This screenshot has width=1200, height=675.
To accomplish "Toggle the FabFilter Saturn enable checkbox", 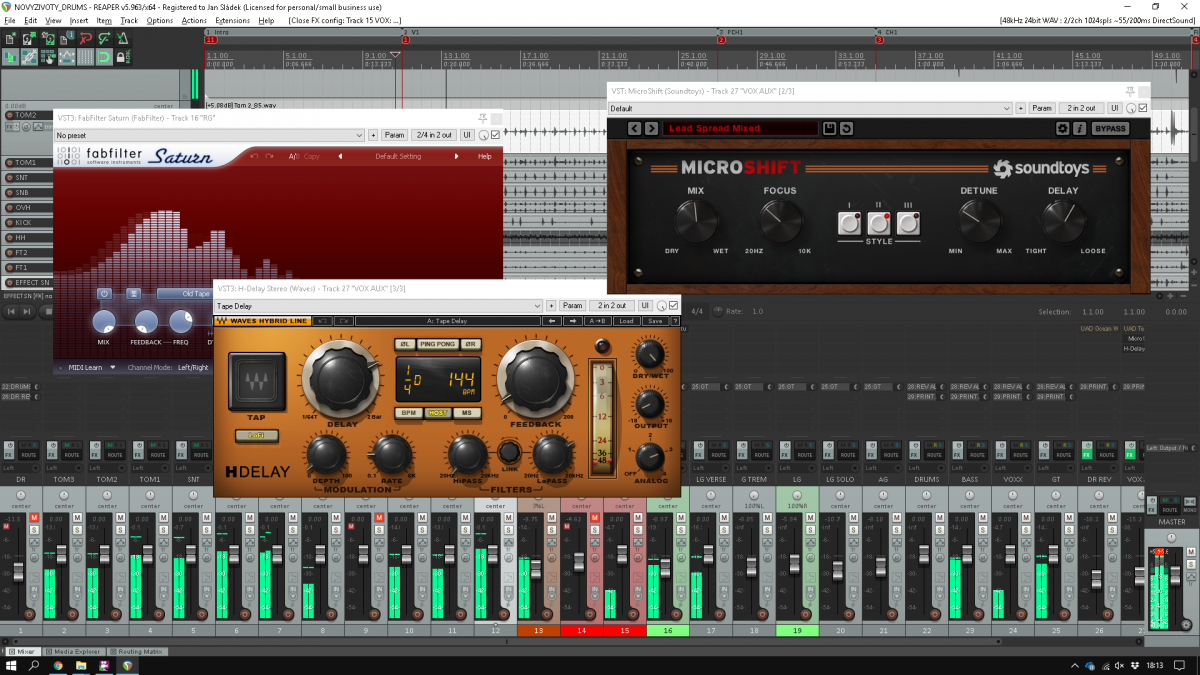I will pos(495,135).
